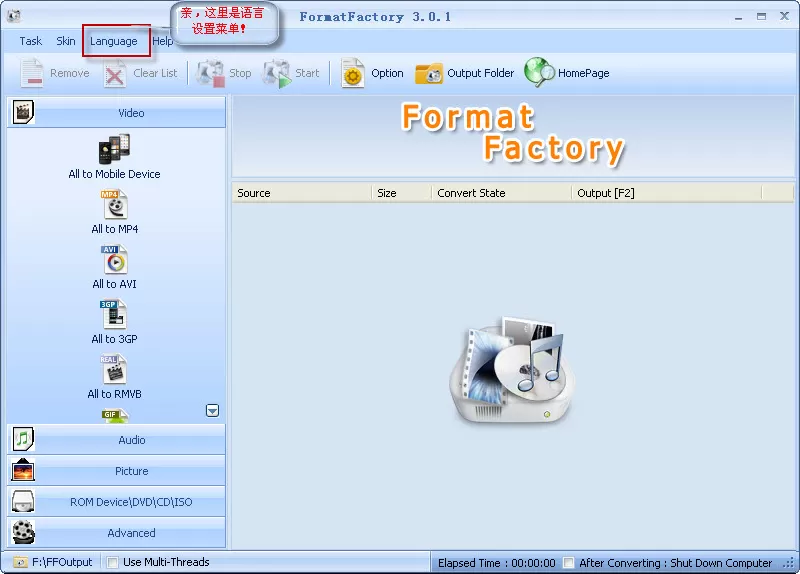Screen dimensions: 800x574
Task: Open the Help menu
Action: coord(162,41)
